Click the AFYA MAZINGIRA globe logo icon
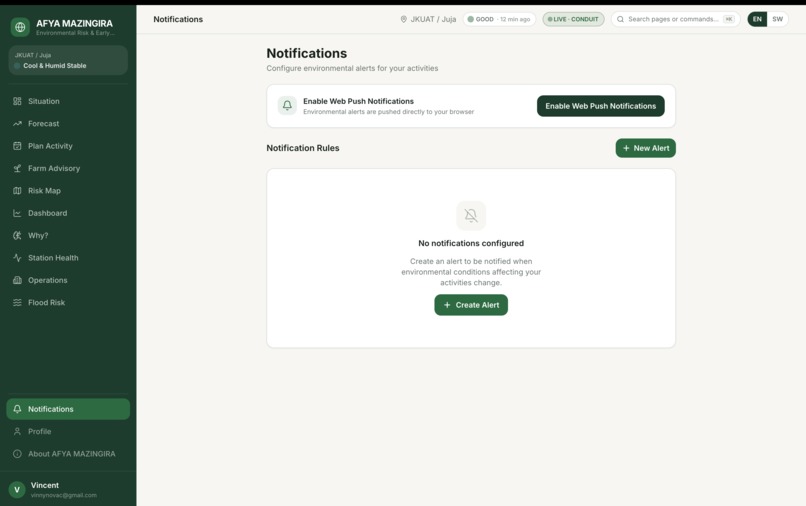The height and width of the screenshot is (506, 806). [20, 27]
